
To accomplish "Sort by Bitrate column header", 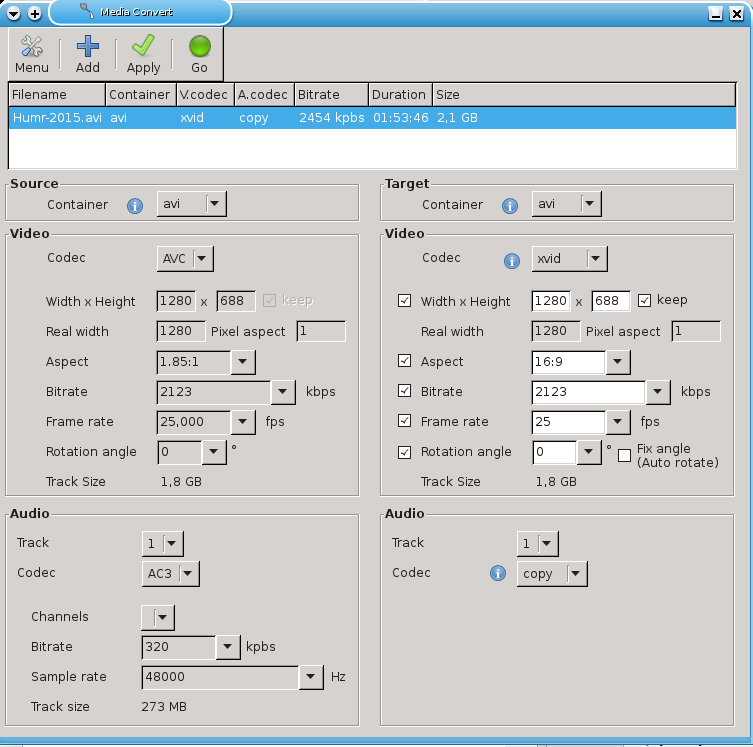I will point(331,95).
